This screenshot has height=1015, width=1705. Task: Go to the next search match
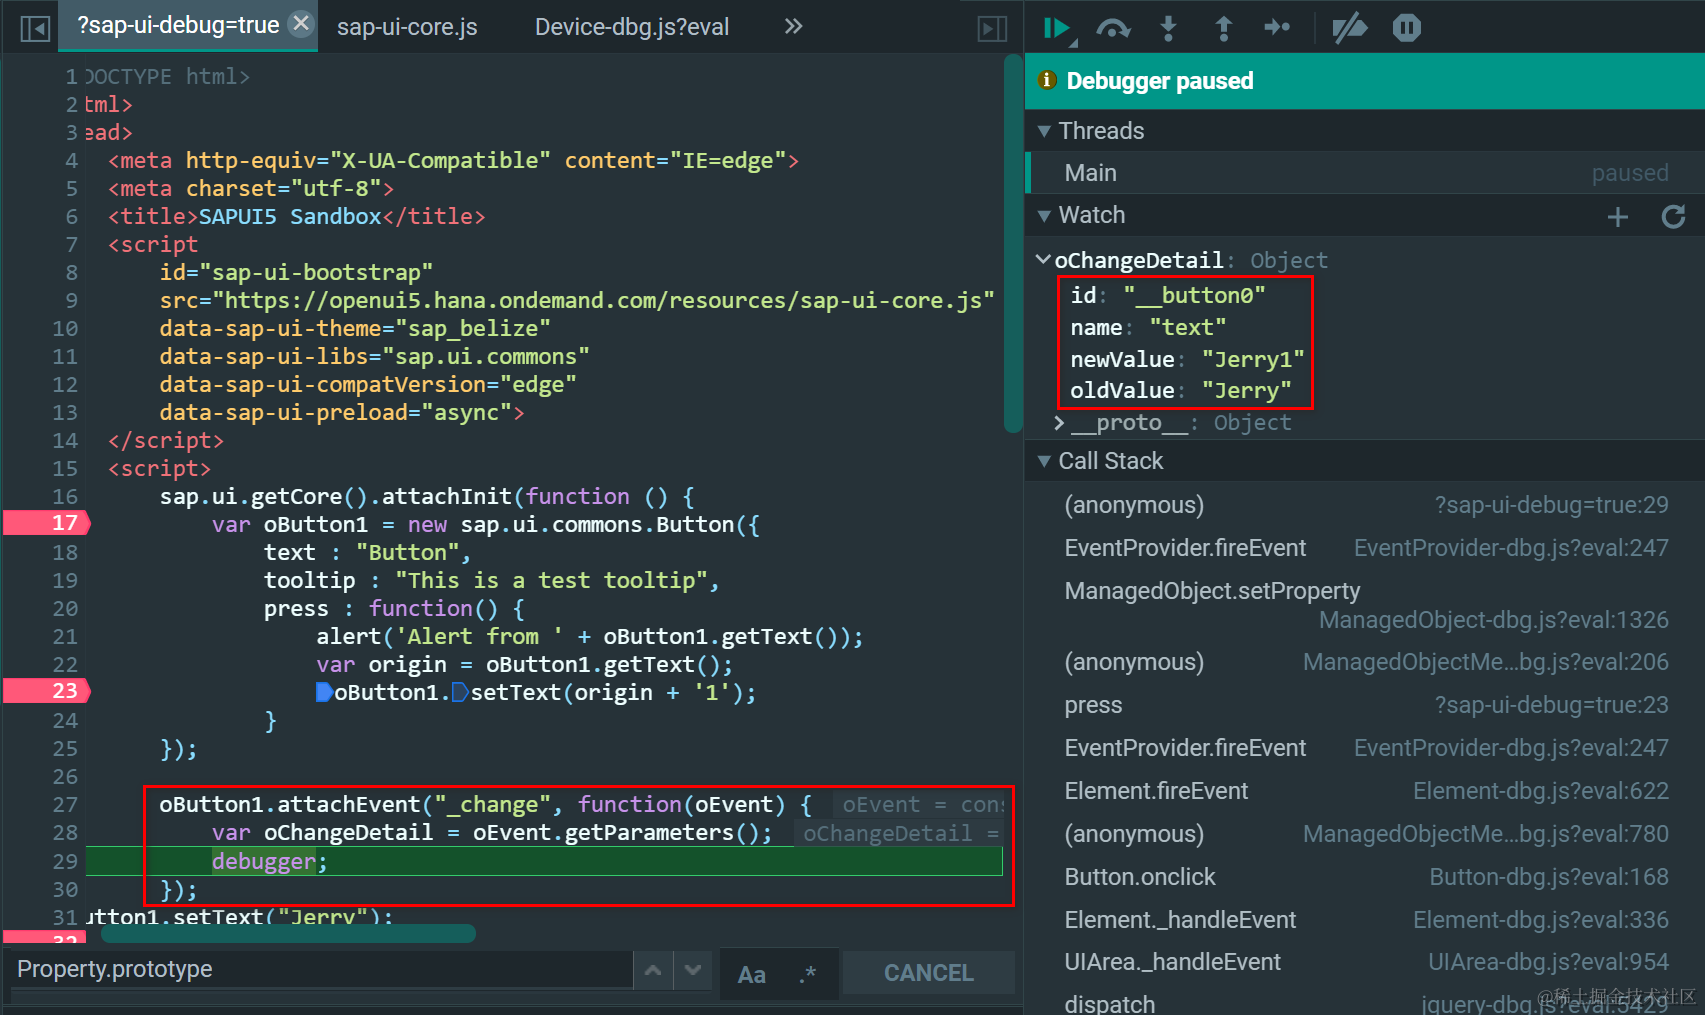point(693,970)
